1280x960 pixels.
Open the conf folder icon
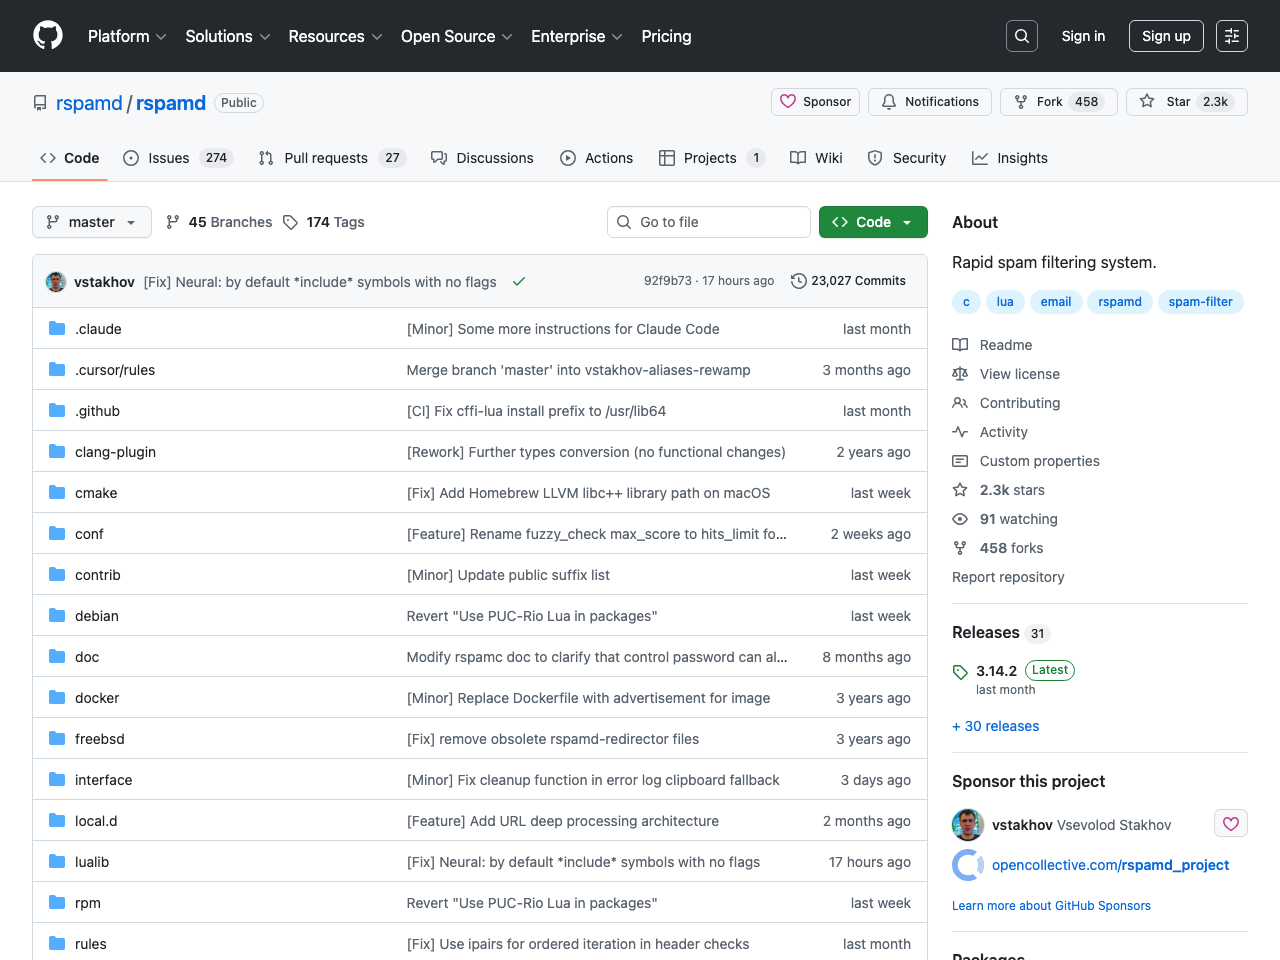[56, 533]
